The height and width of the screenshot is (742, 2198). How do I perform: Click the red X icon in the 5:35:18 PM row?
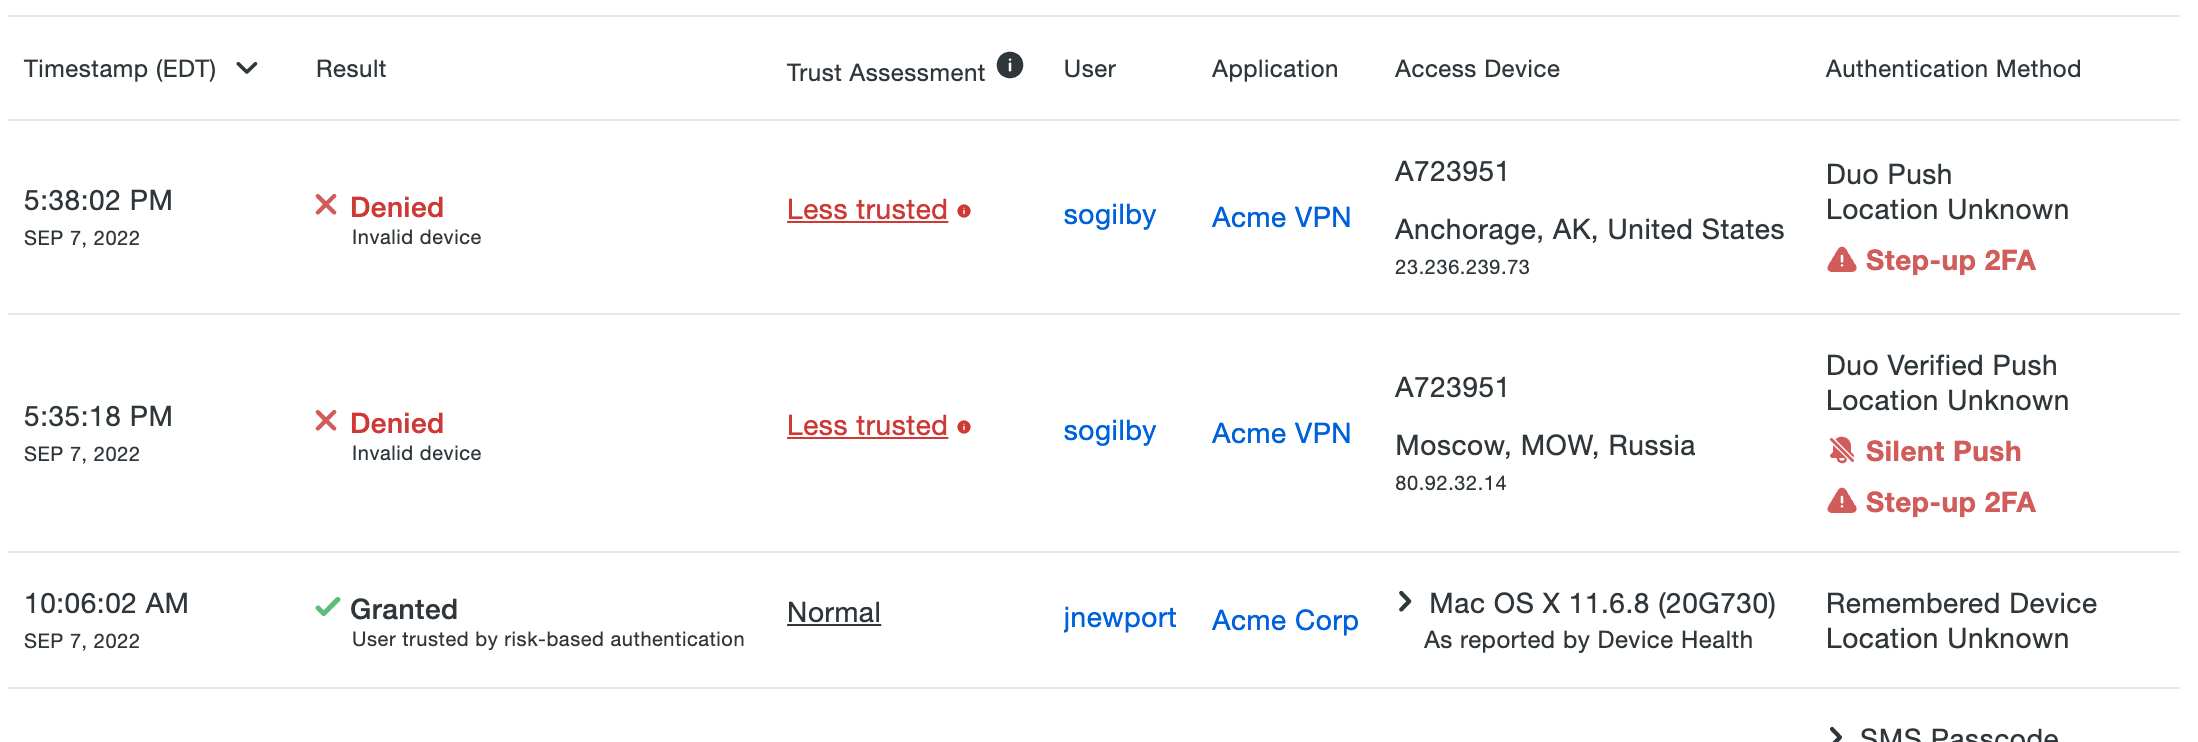326,421
